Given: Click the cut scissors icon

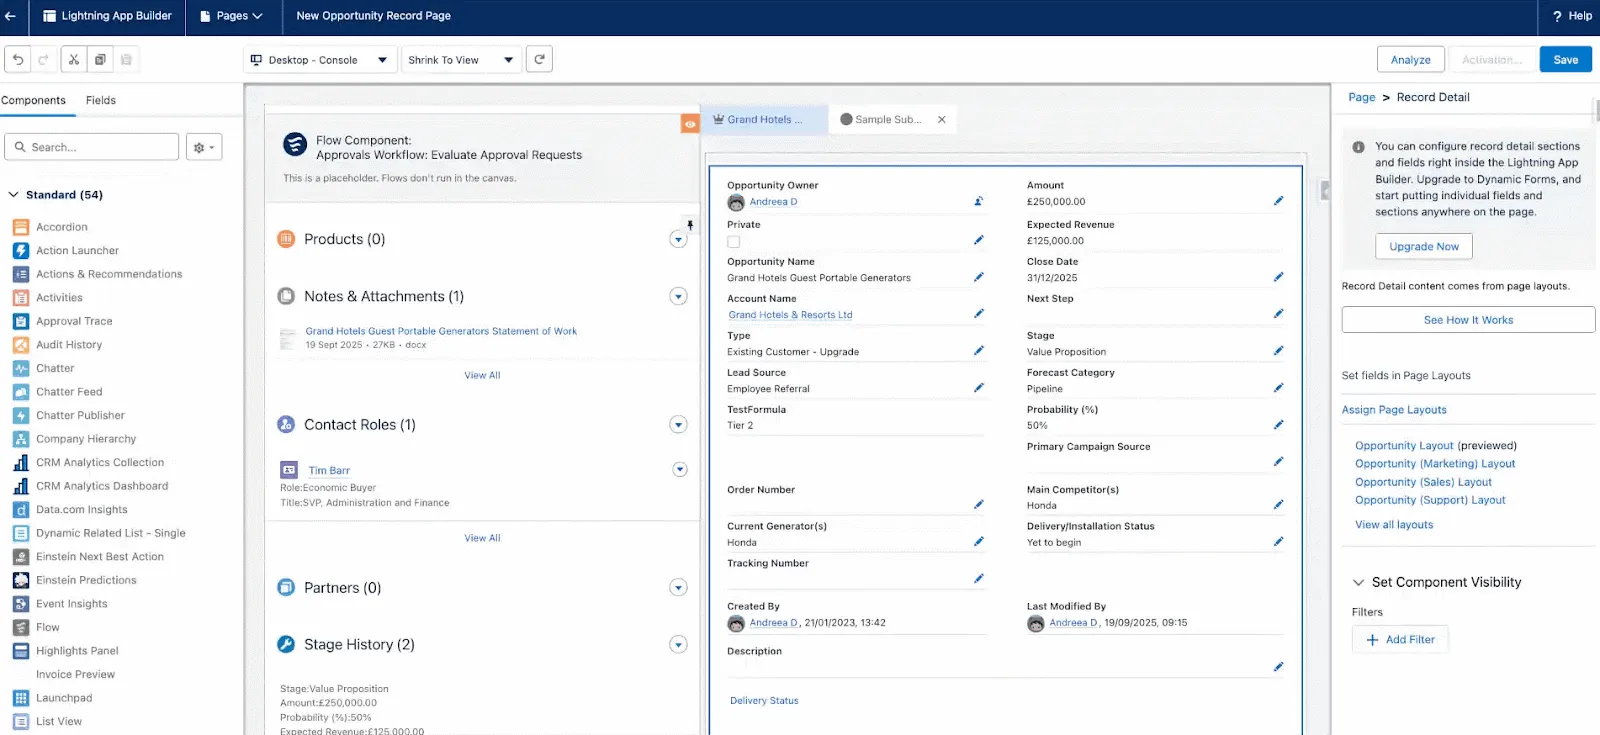Looking at the screenshot, I should tap(74, 60).
